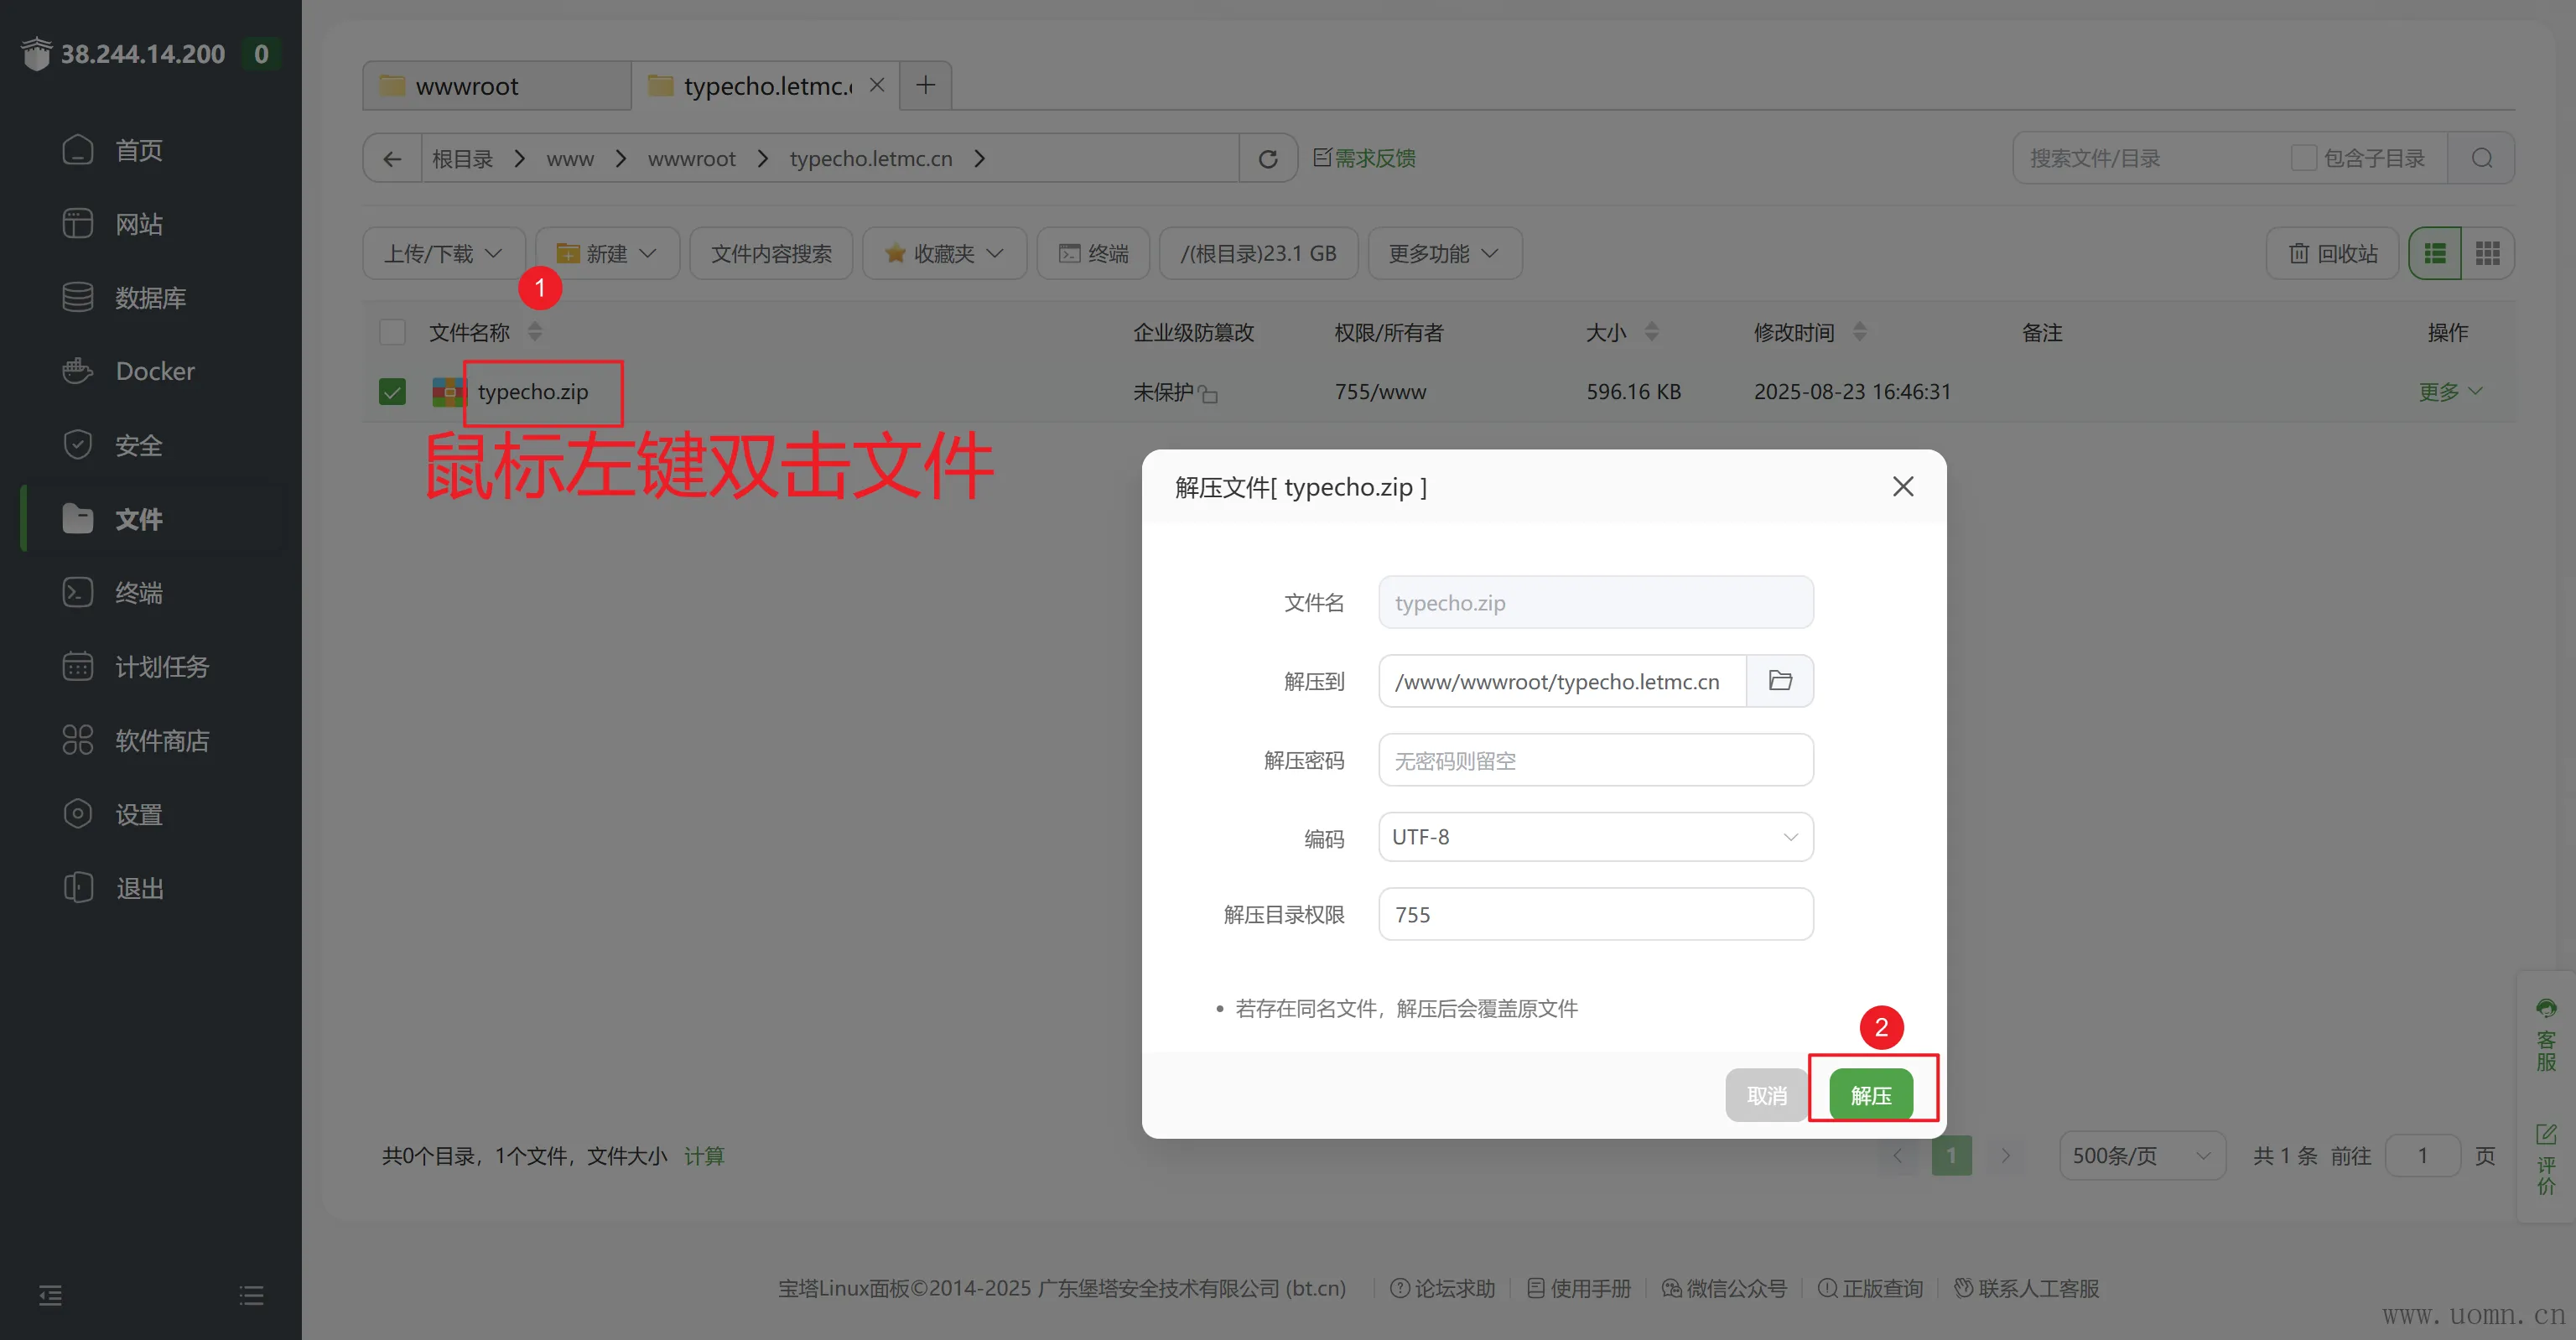Enable the 包含子目录 checkbox
The width and height of the screenshot is (2576, 1340).
(2303, 158)
